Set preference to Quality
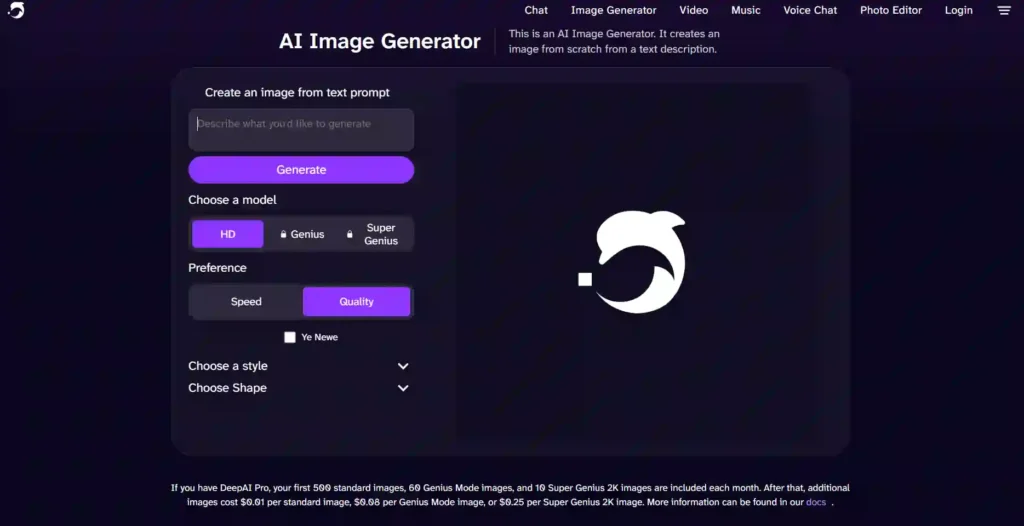The image size is (1024, 526). [357, 302]
